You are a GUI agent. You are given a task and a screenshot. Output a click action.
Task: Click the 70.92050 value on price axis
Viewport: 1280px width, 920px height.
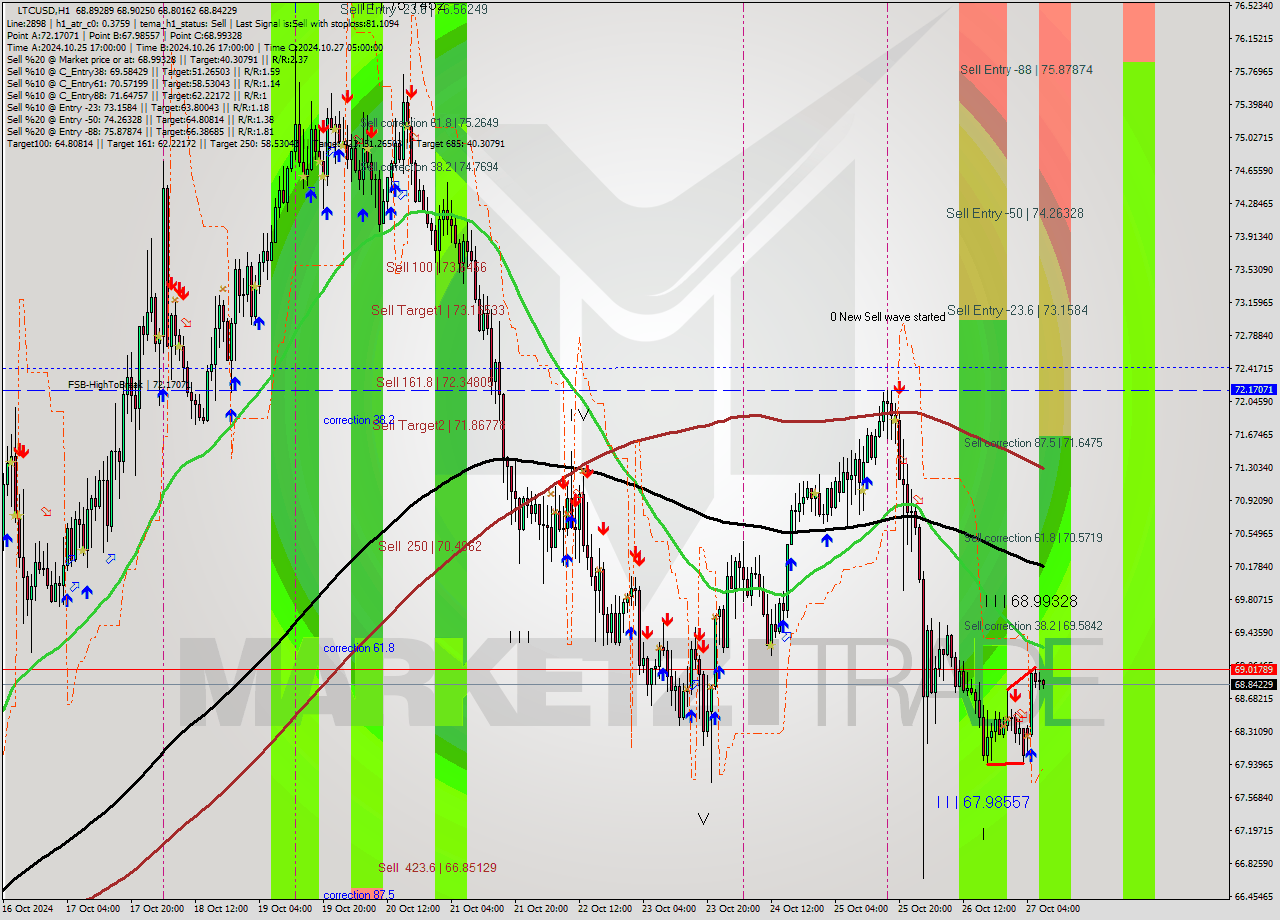pyautogui.click(x=1253, y=500)
